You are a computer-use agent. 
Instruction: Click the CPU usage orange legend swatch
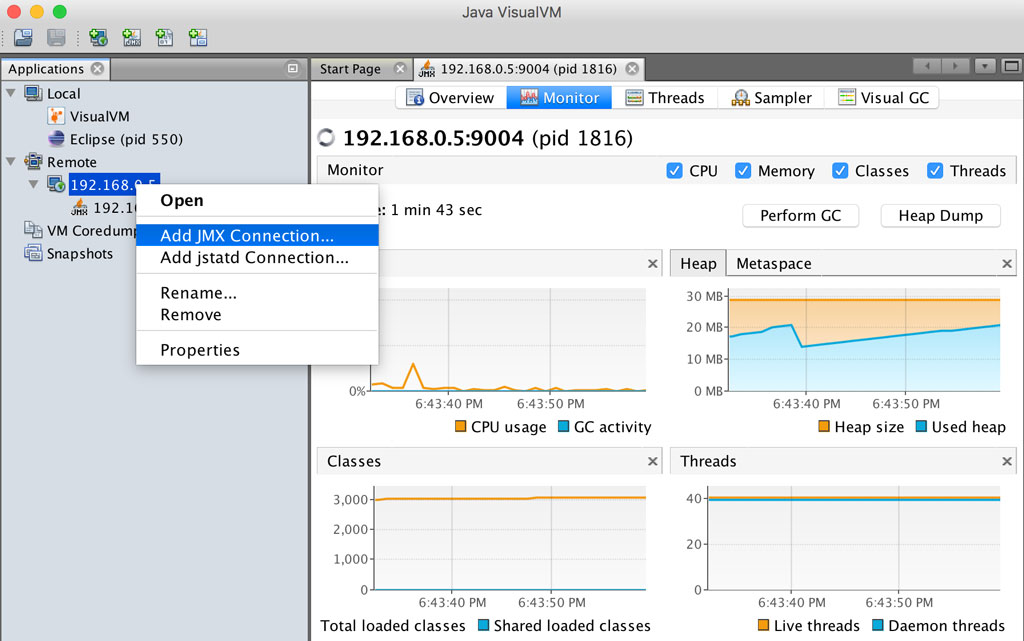coord(460,426)
